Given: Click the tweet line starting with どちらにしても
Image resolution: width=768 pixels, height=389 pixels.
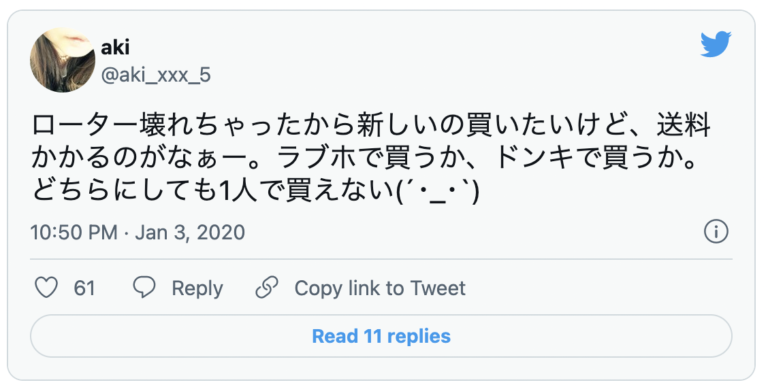Looking at the screenshot, I should click(x=255, y=191).
